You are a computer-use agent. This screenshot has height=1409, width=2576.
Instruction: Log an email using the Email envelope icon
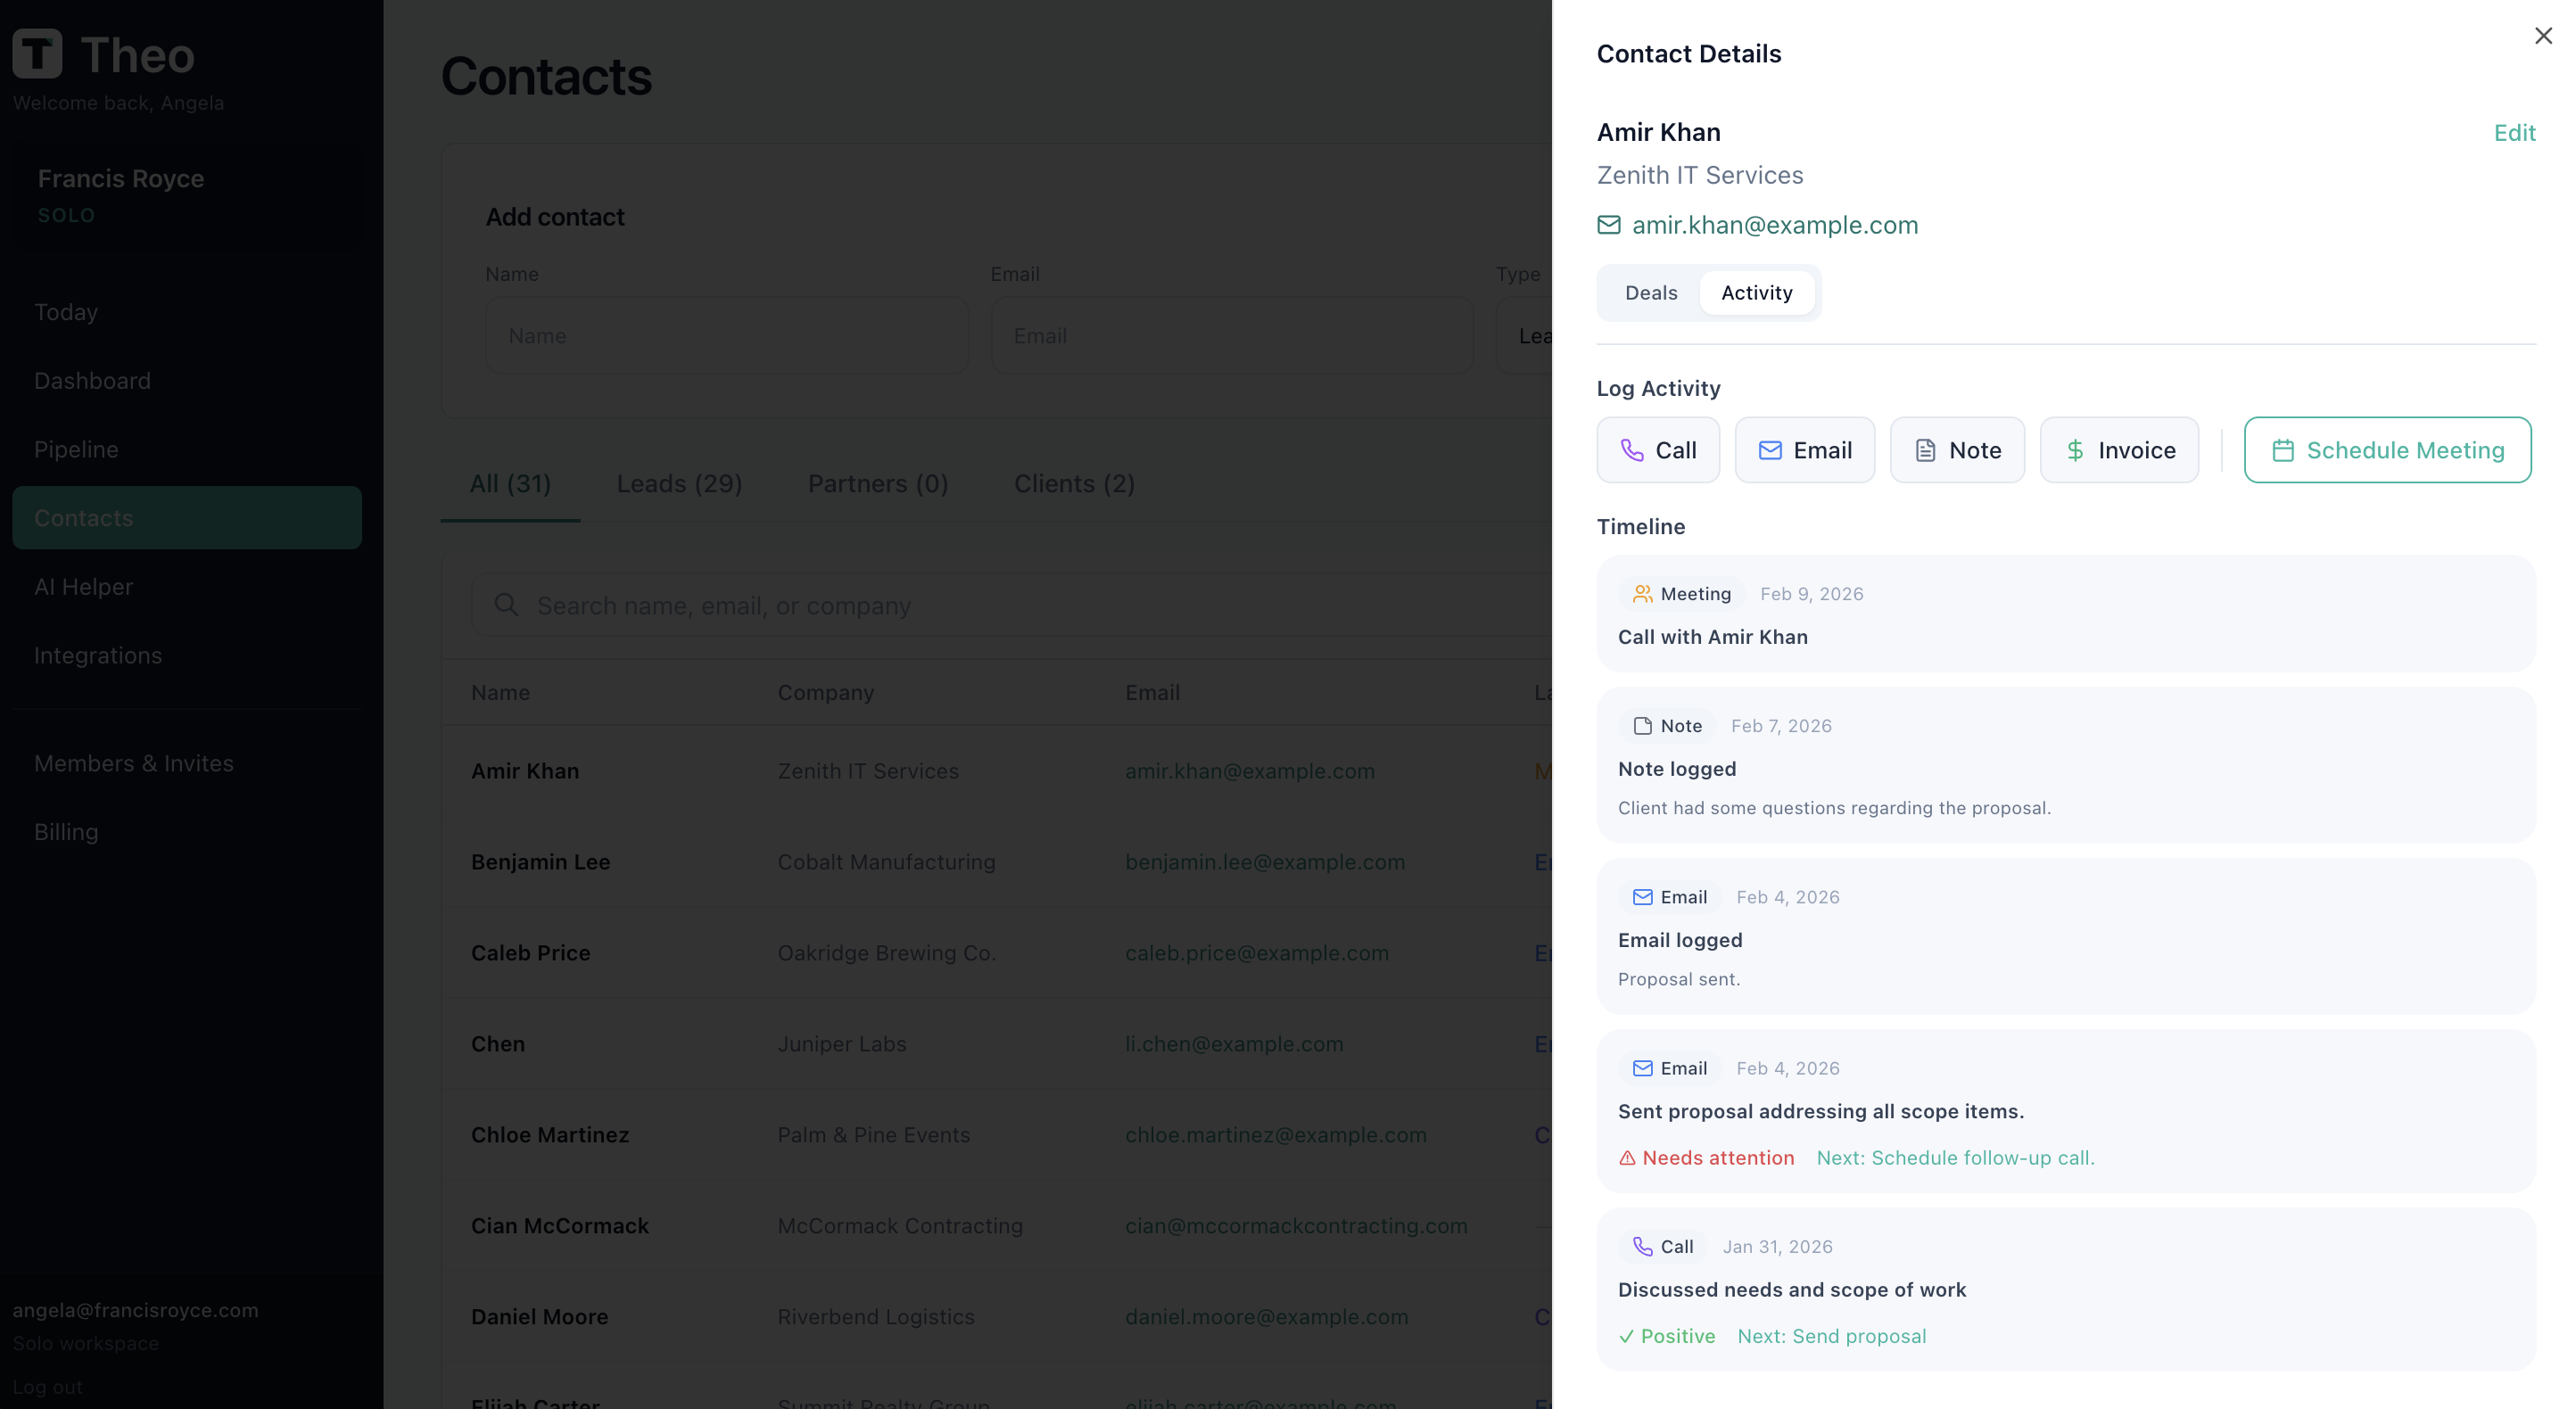pos(1770,450)
